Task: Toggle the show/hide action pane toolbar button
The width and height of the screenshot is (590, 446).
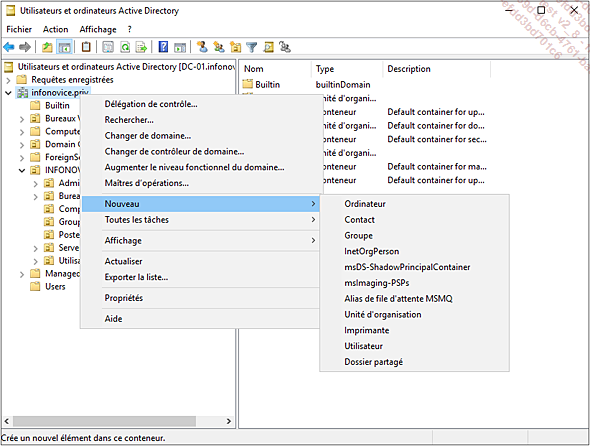Action: click(x=180, y=47)
